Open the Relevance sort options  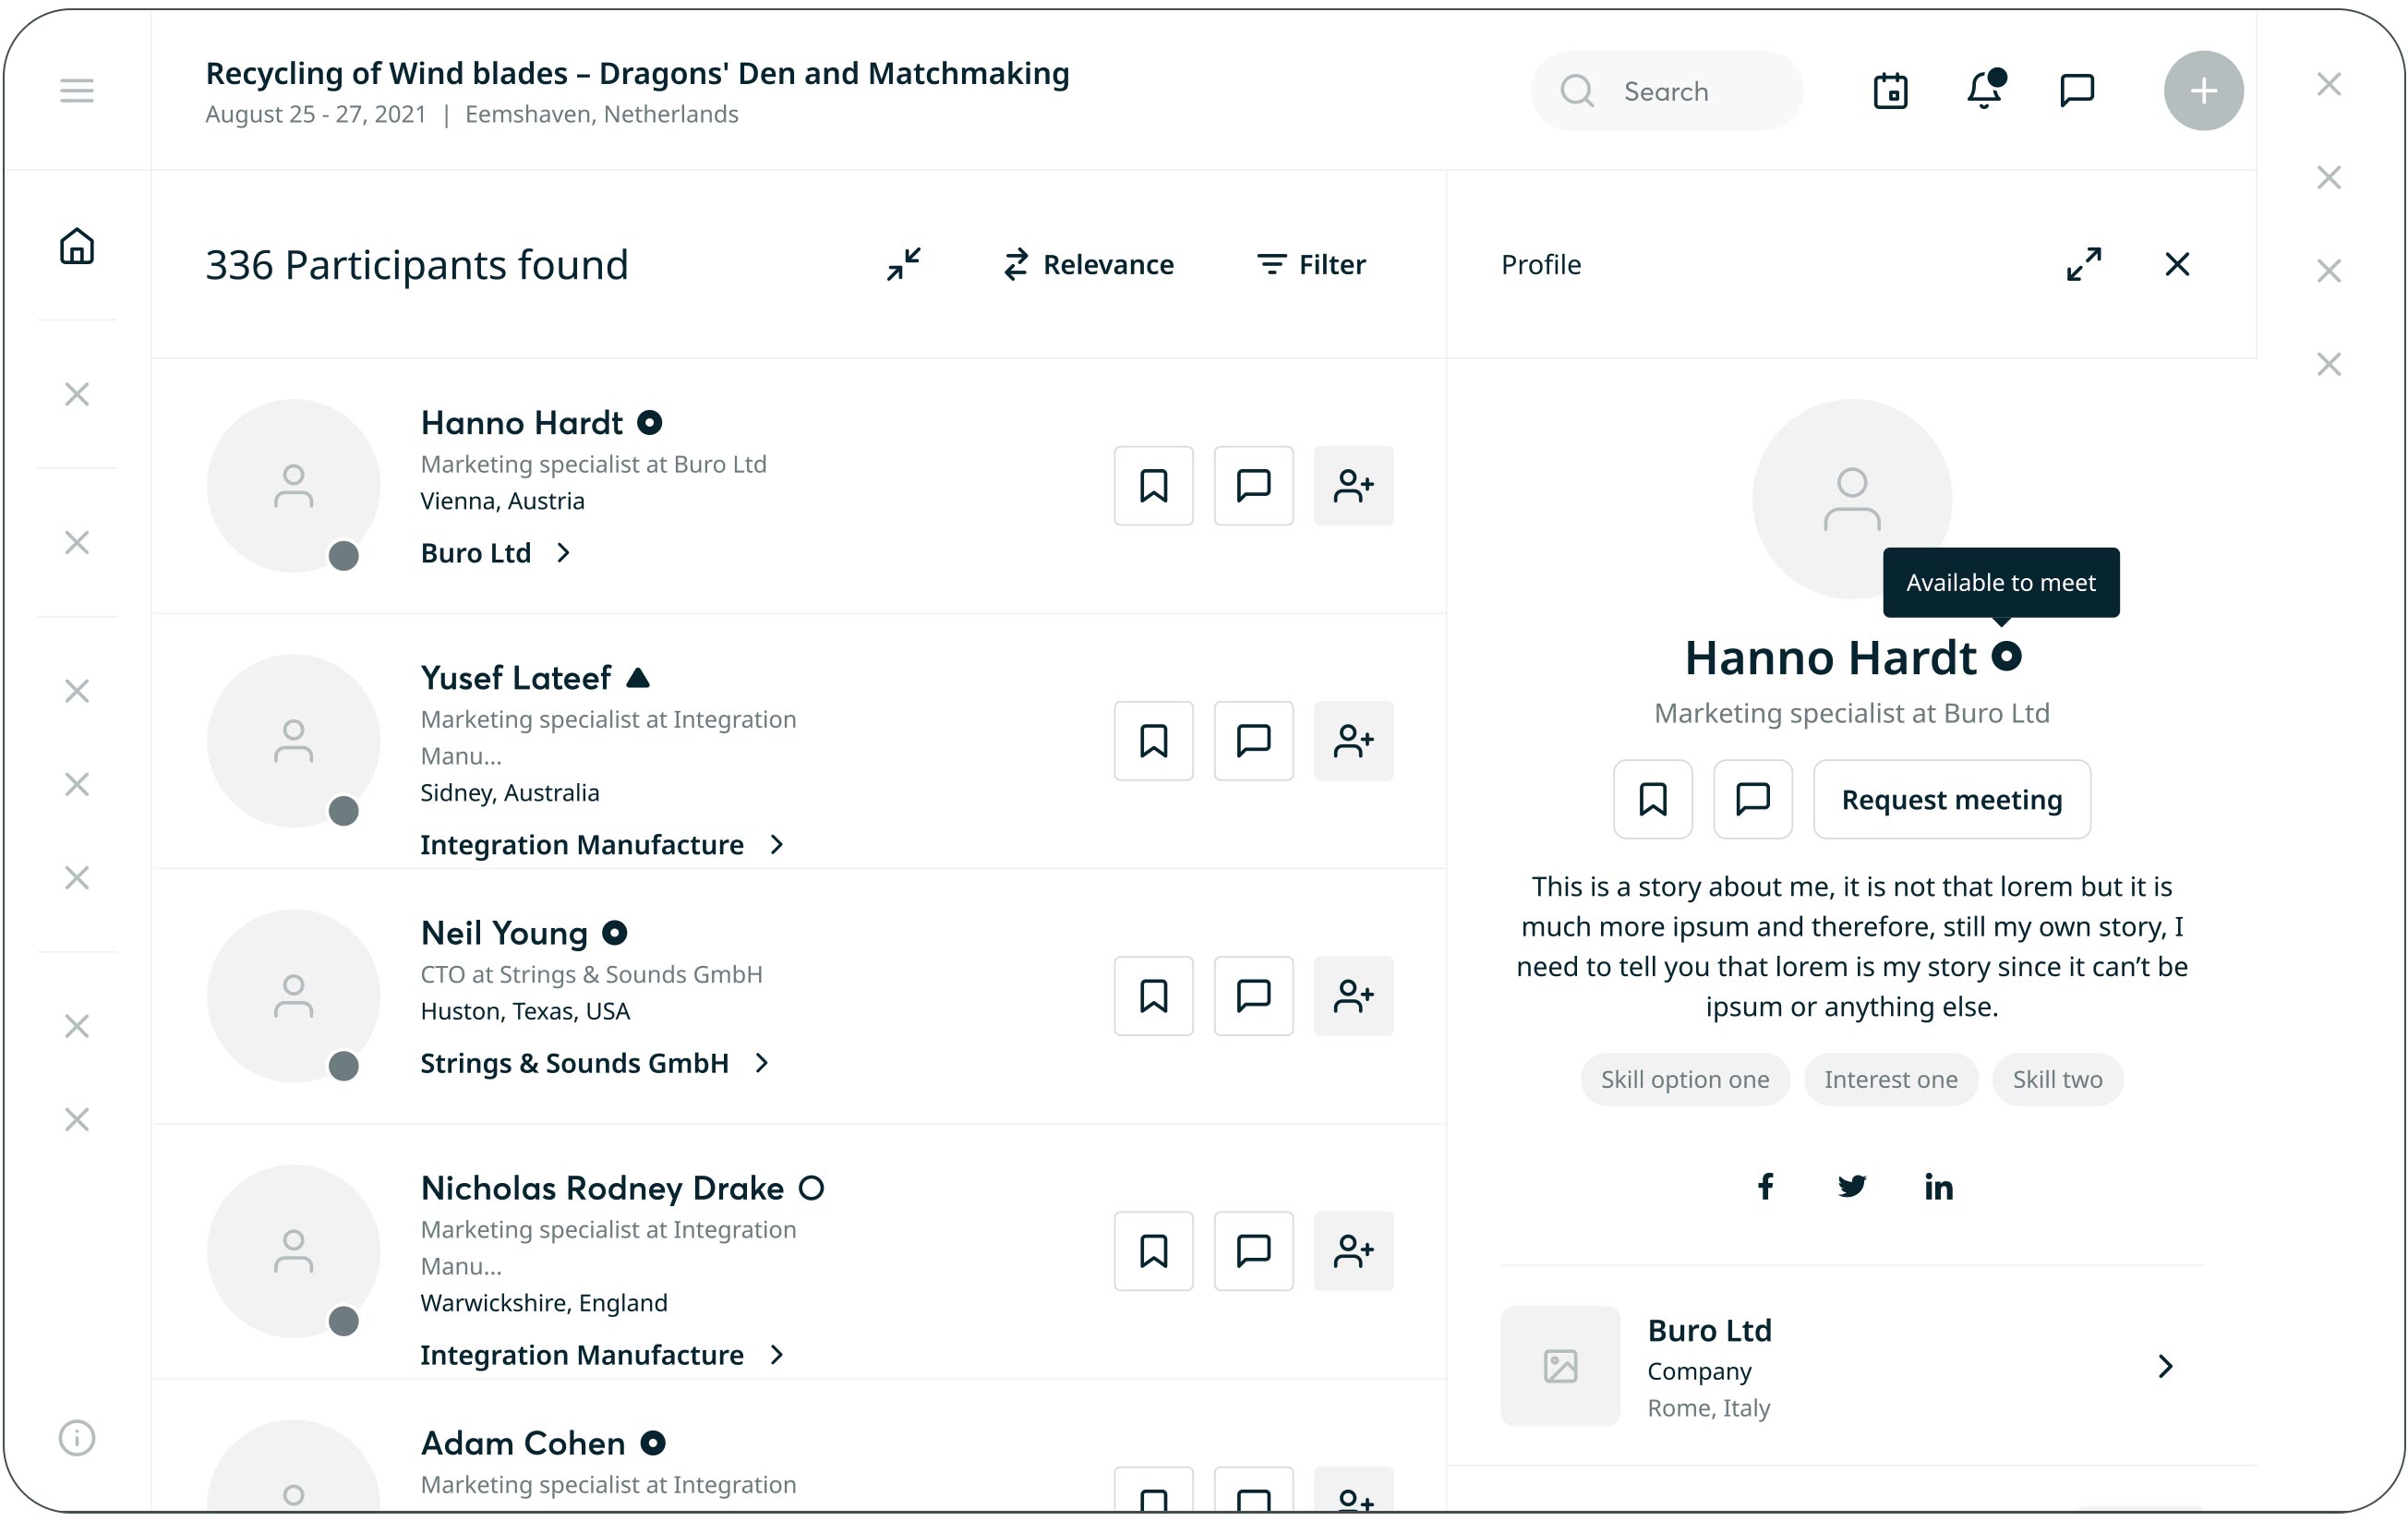[1089, 265]
